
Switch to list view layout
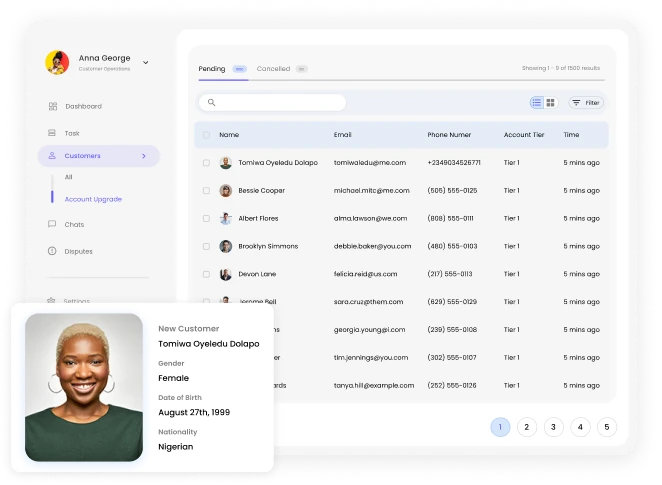tap(537, 103)
